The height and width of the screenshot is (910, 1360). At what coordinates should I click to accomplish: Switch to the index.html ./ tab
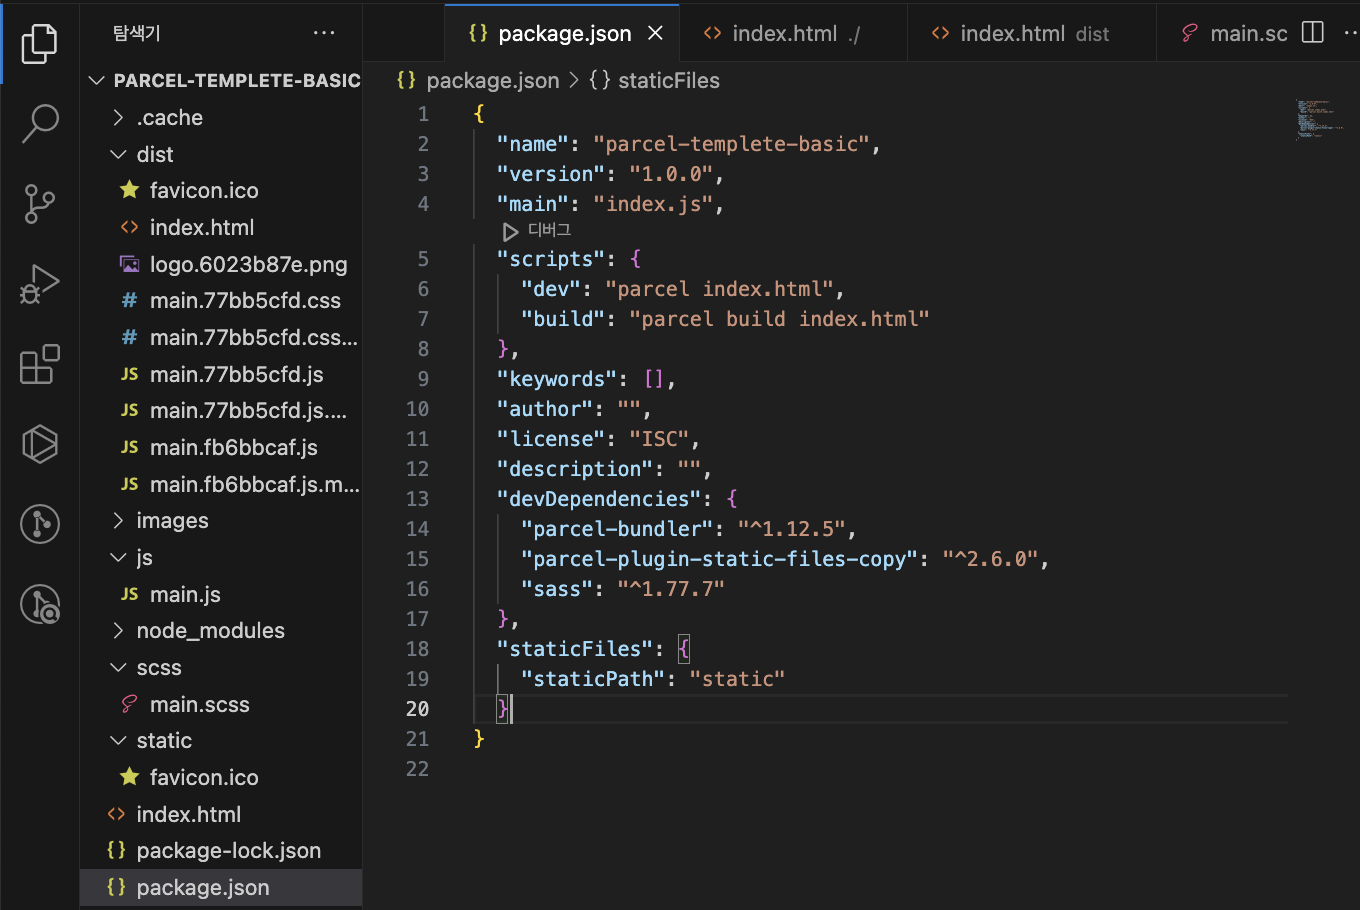coord(794,33)
